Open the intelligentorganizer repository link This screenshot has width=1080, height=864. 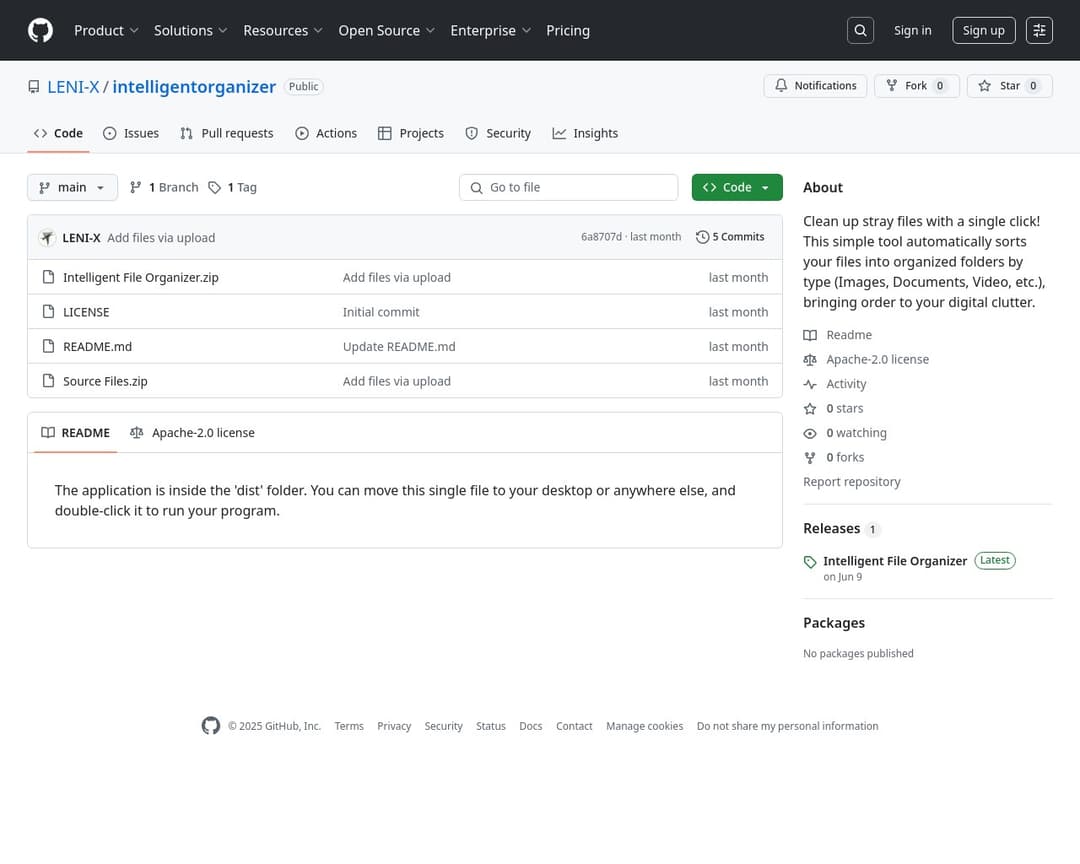point(194,87)
